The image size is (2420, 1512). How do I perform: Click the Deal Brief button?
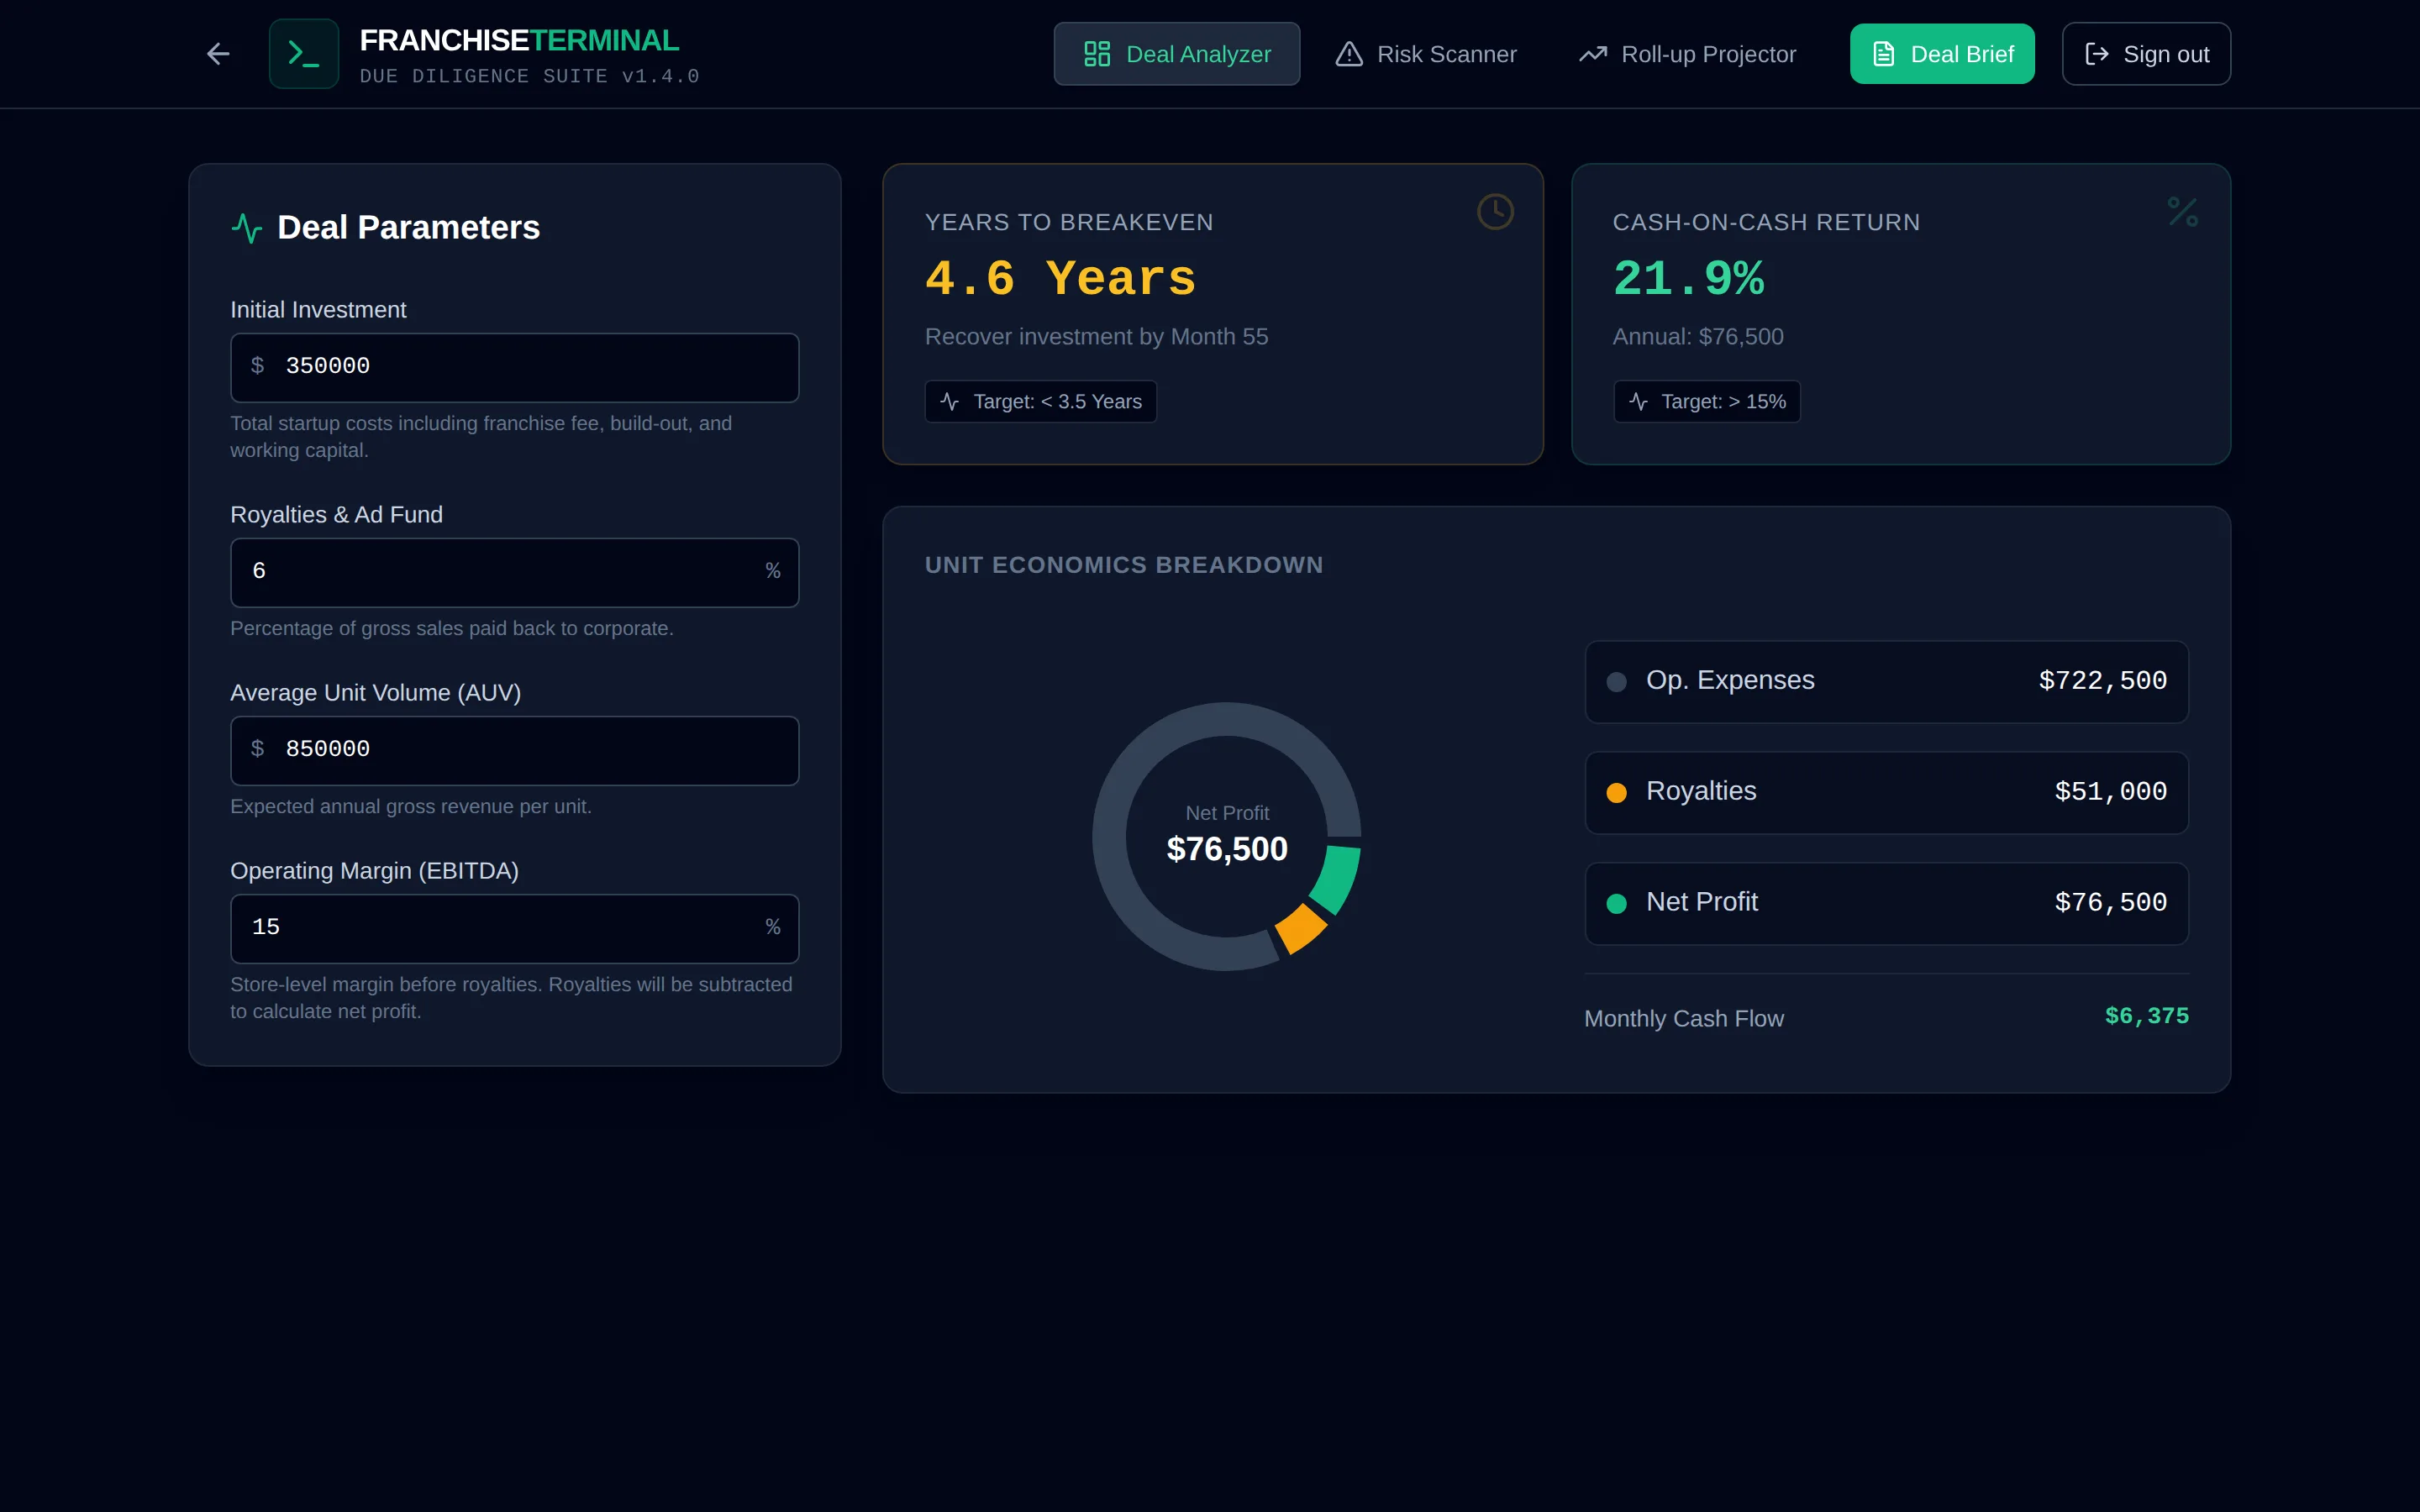[1942, 54]
